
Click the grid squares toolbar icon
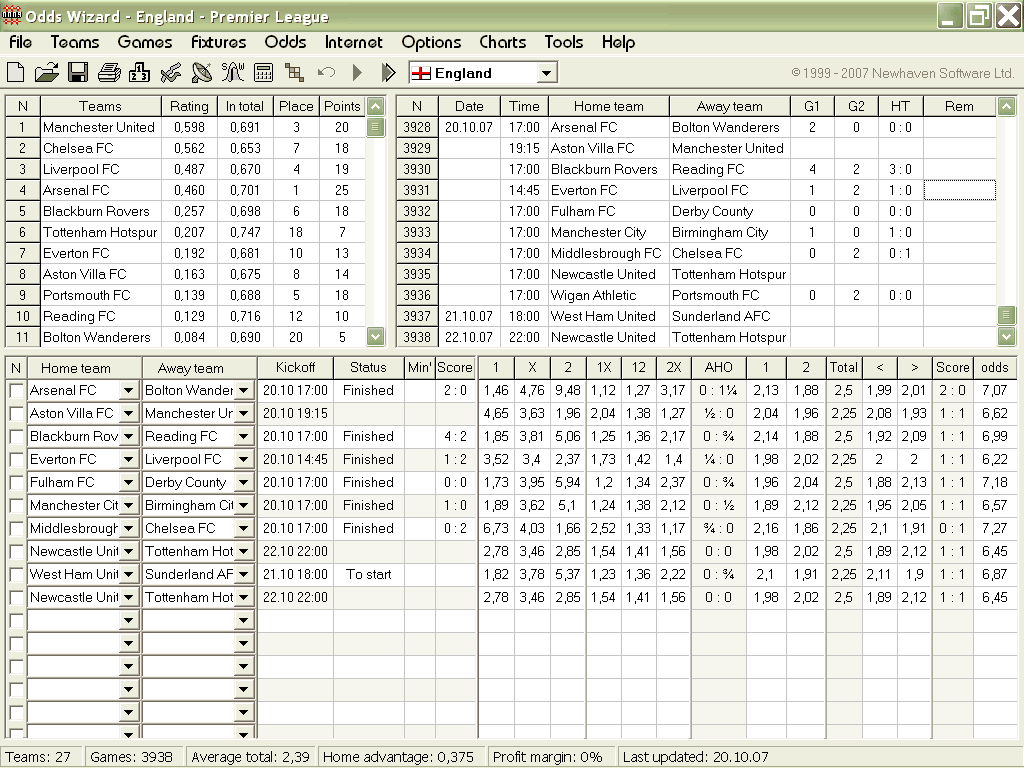(295, 72)
